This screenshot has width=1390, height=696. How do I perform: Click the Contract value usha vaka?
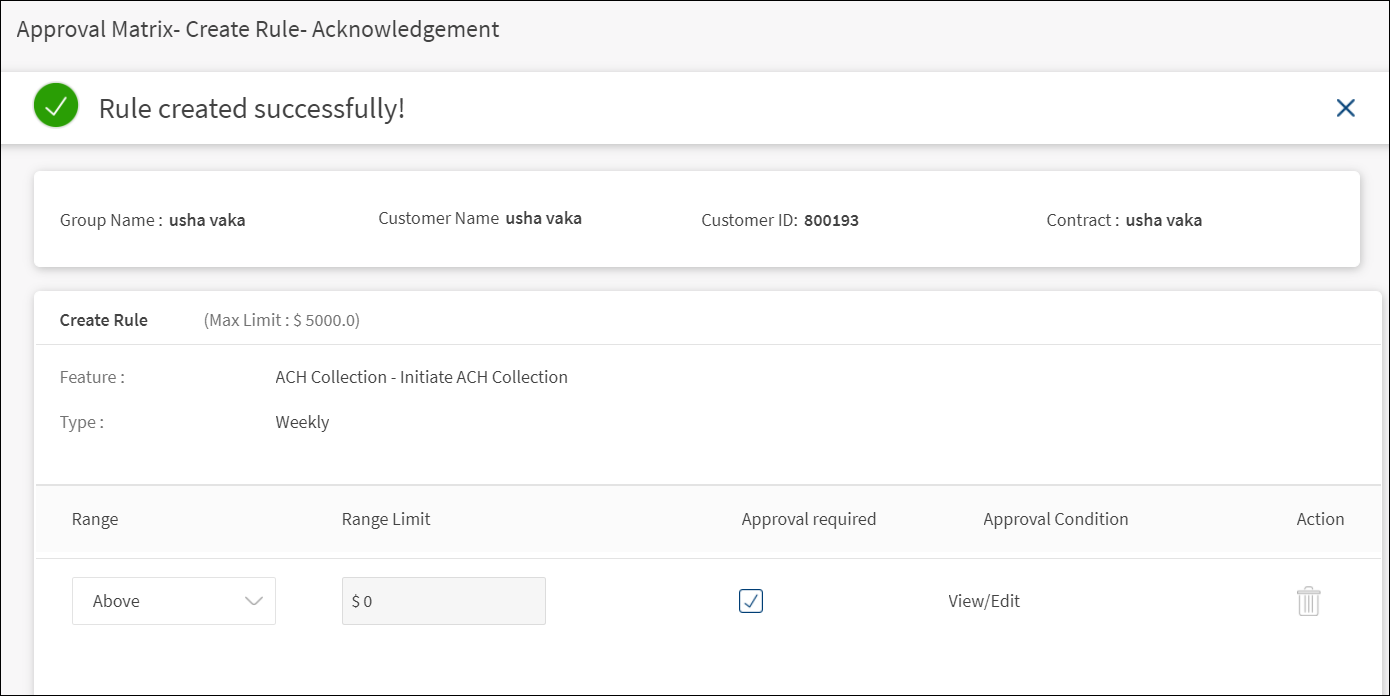pyautogui.click(x=1163, y=220)
